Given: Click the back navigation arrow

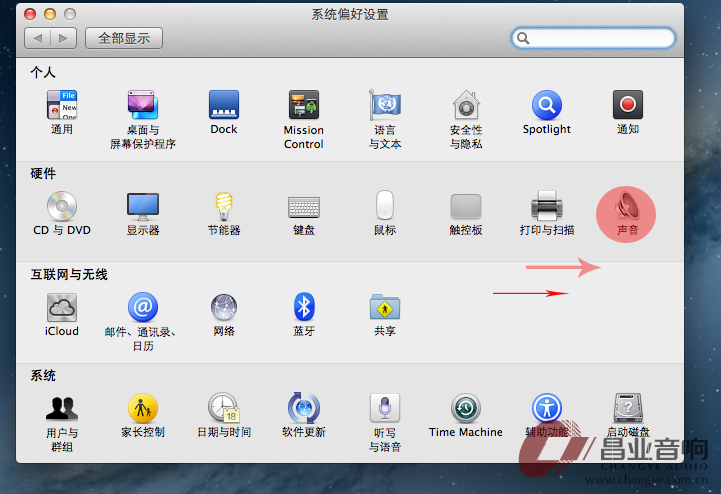Looking at the screenshot, I should click(x=37, y=38).
